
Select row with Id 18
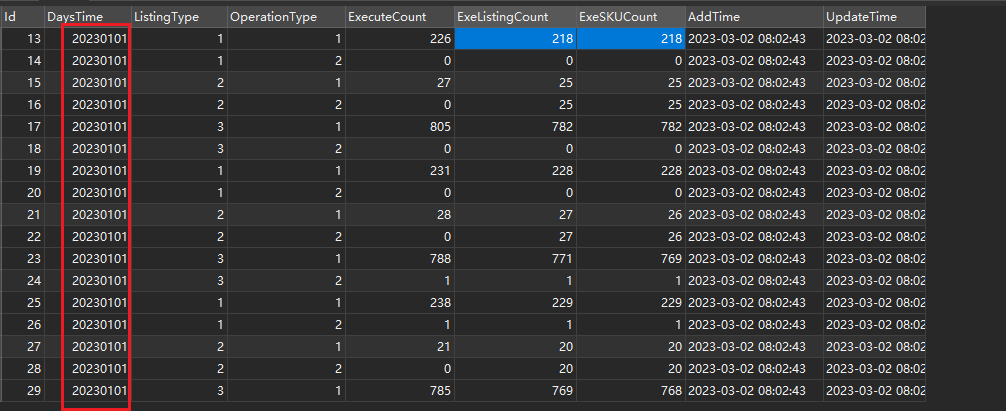(463, 149)
